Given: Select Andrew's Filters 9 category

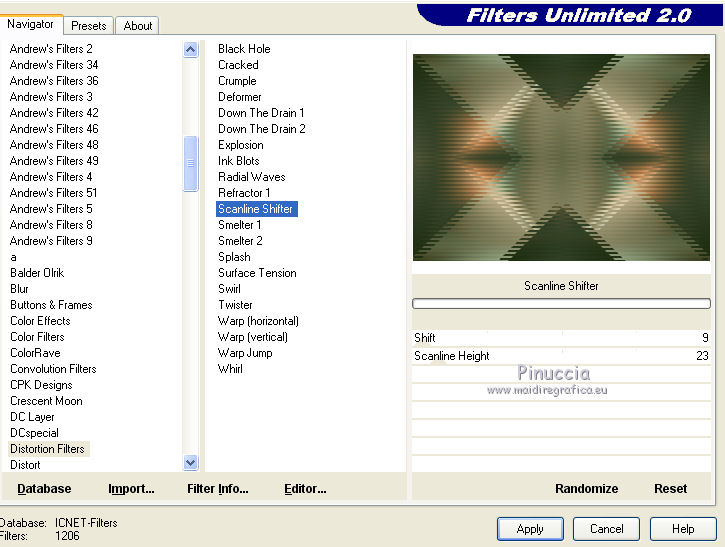Looking at the screenshot, I should 51,241.
